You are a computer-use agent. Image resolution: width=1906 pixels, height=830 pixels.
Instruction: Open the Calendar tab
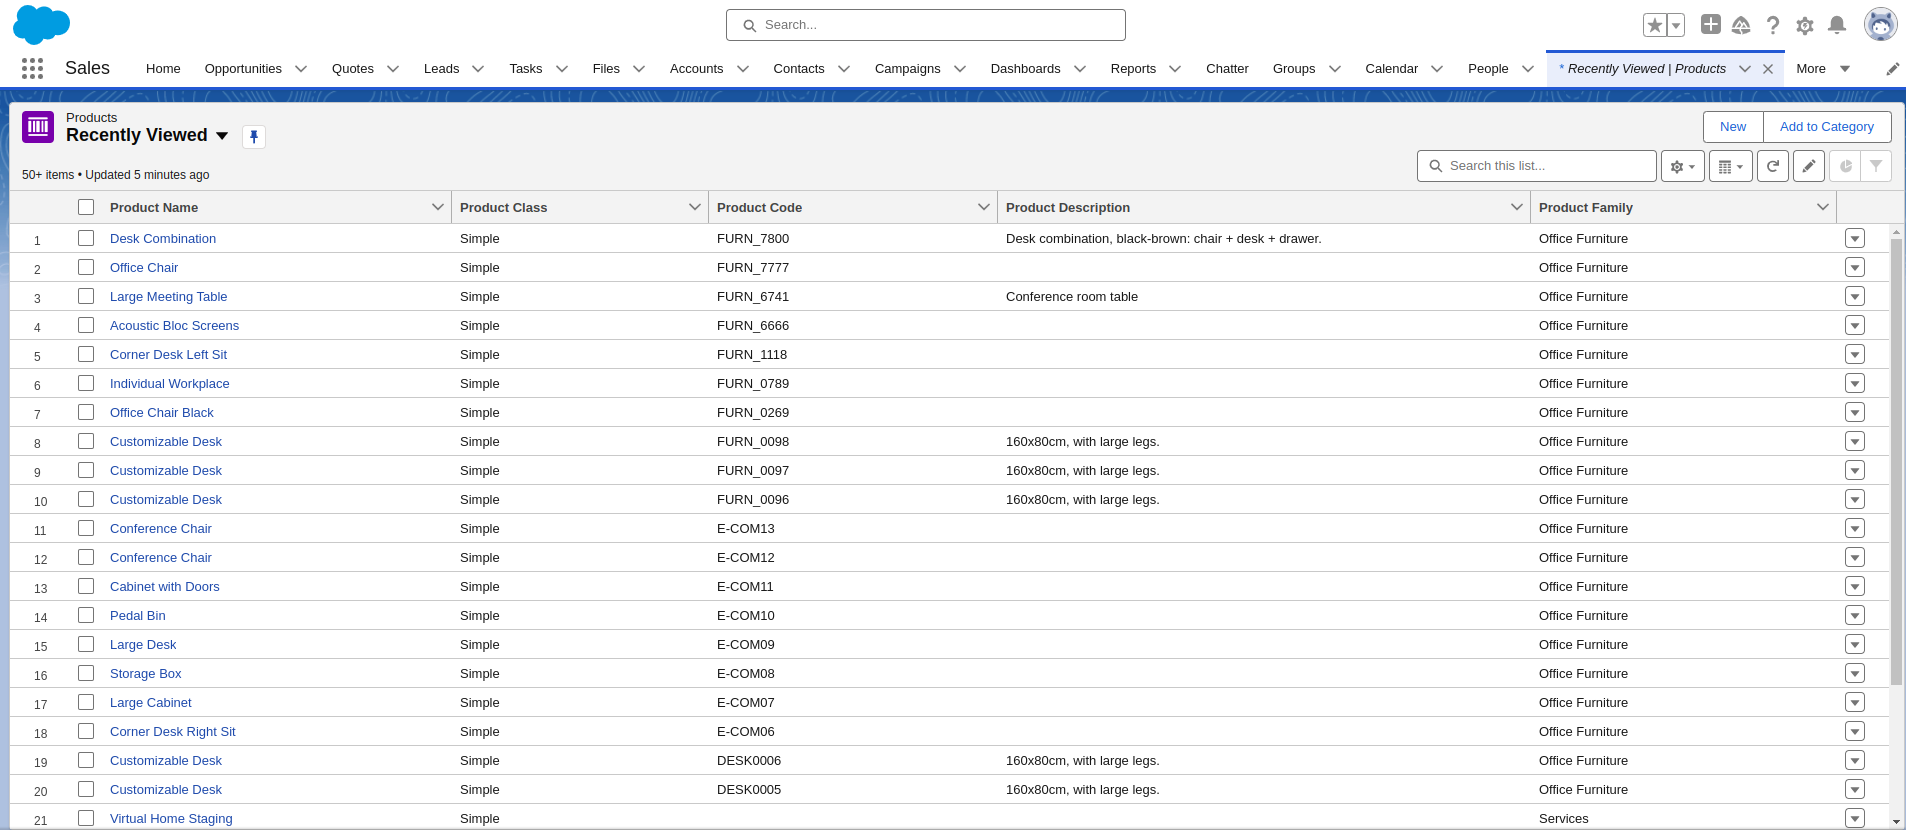pyautogui.click(x=1391, y=69)
